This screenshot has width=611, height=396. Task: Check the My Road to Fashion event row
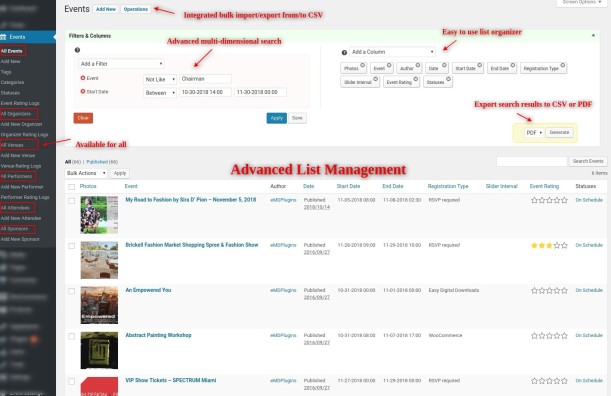(72, 201)
